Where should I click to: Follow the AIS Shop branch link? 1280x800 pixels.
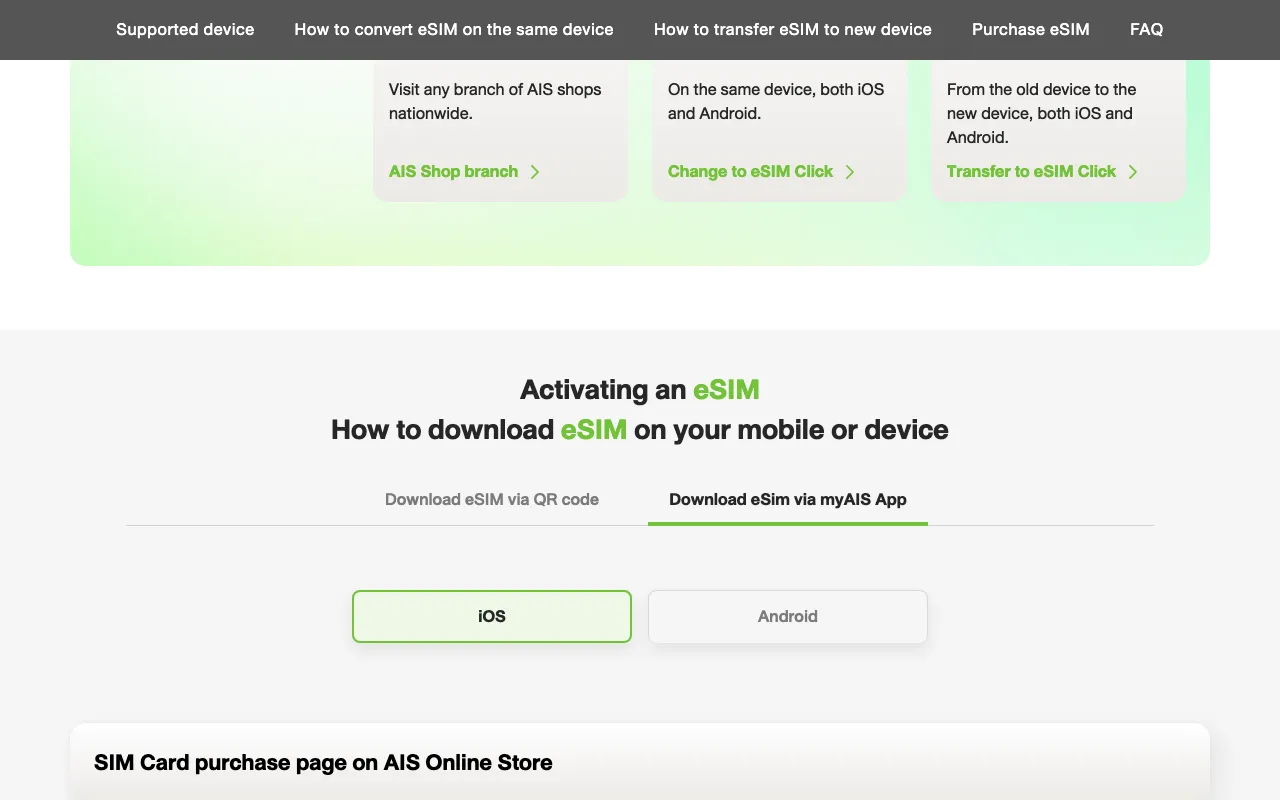tap(453, 171)
